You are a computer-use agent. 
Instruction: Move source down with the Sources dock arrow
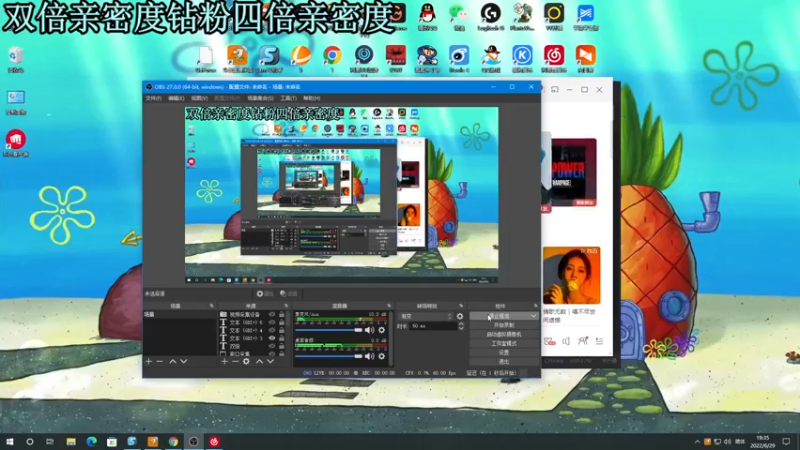click(270, 361)
